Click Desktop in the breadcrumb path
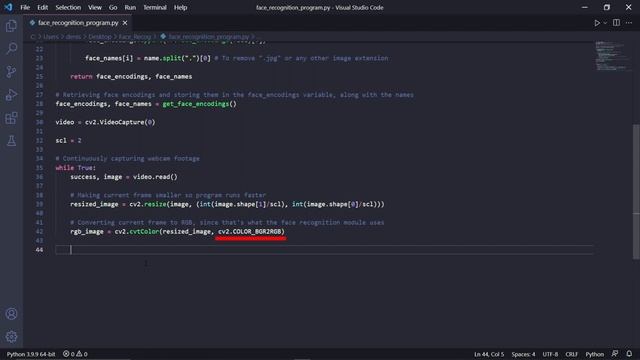The height and width of the screenshot is (360, 640). 100,37
